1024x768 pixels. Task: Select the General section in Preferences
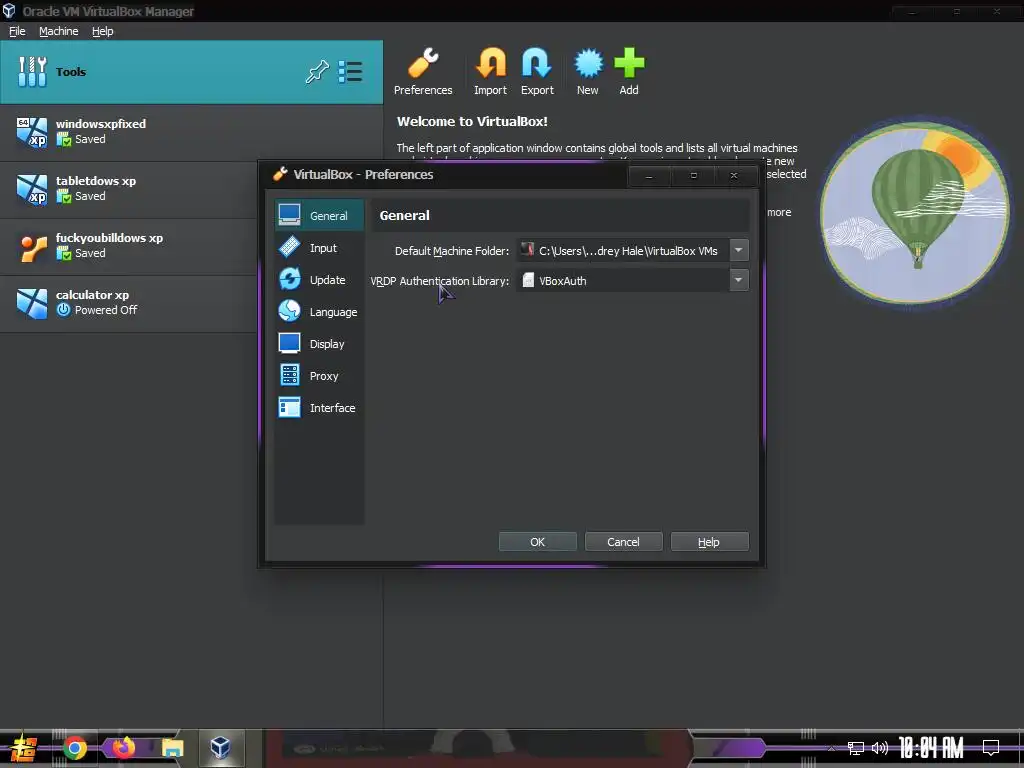tap(319, 216)
